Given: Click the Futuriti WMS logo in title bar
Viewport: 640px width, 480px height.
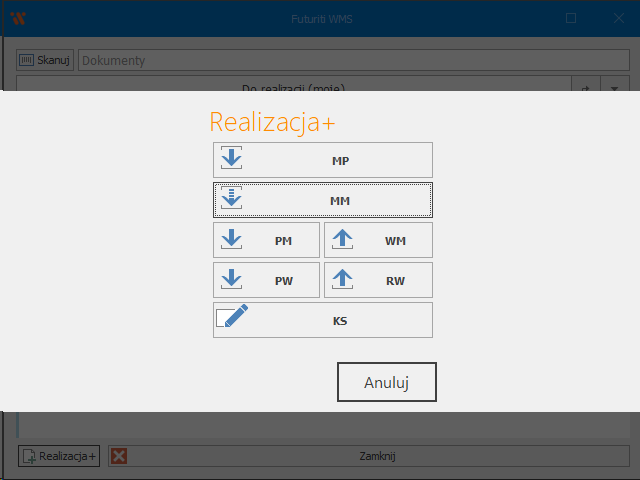Looking at the screenshot, I should click(17, 18).
